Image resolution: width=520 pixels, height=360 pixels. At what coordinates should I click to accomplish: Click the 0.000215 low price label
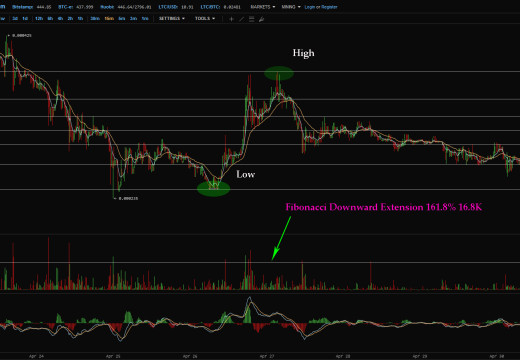(128, 198)
